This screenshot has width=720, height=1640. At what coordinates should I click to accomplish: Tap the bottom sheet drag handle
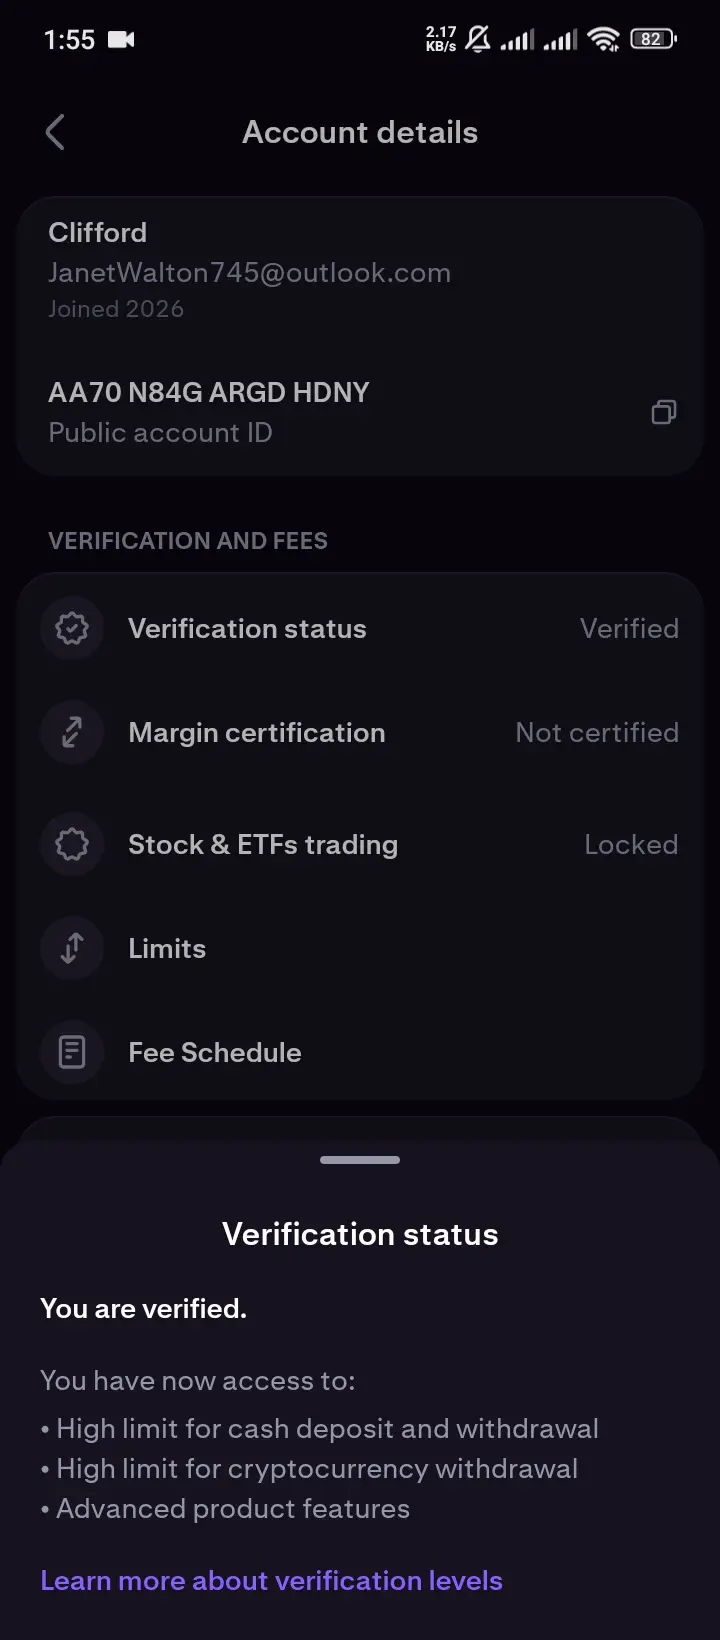pos(360,1160)
